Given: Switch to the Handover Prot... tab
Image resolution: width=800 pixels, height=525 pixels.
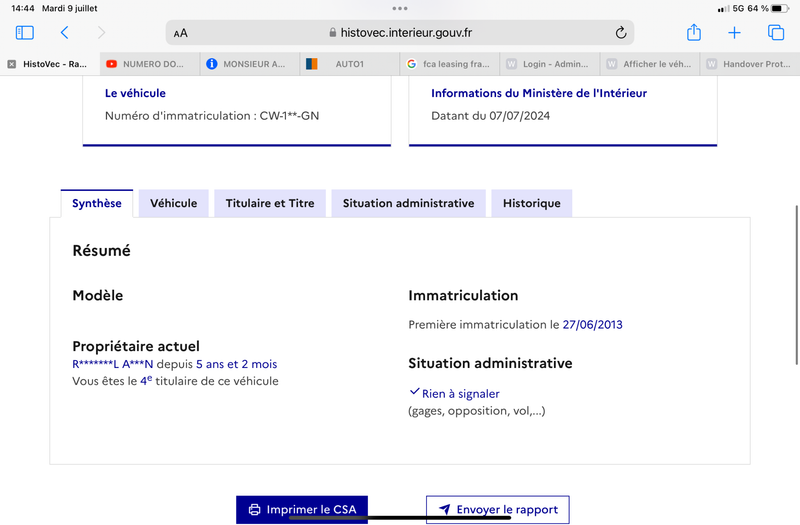Looking at the screenshot, I should tap(750, 64).
